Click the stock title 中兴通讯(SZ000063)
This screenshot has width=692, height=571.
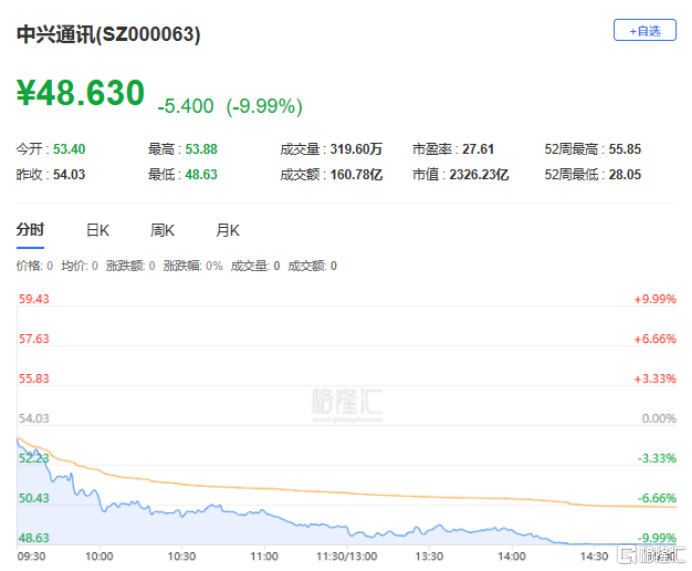point(109,34)
